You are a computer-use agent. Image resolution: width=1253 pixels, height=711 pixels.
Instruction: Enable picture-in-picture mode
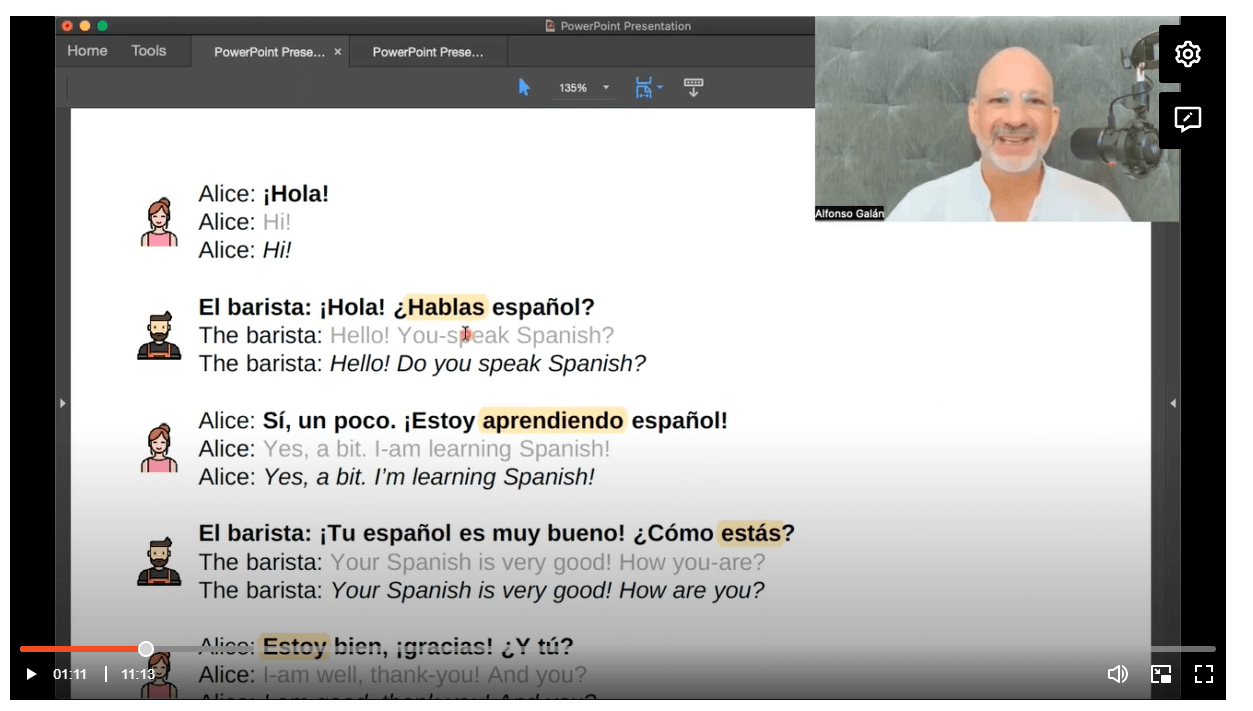coord(1161,674)
